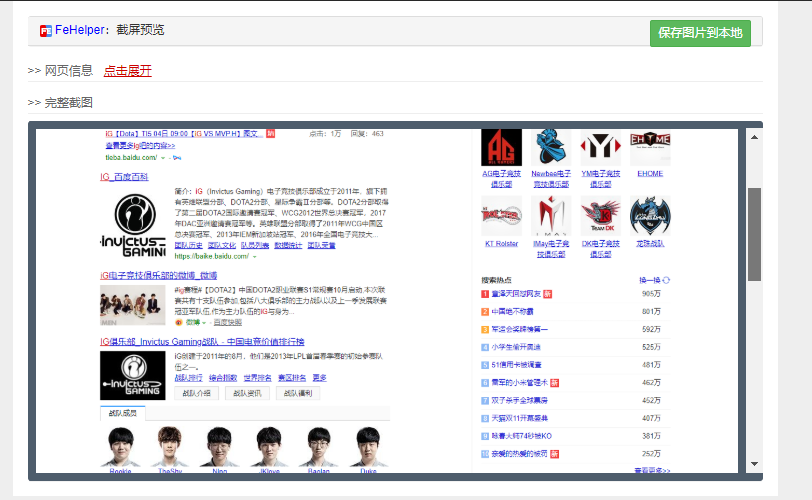Image resolution: width=812 pixels, height=500 pixels.
Task: Click Baolan's player portrait
Action: coord(318,447)
